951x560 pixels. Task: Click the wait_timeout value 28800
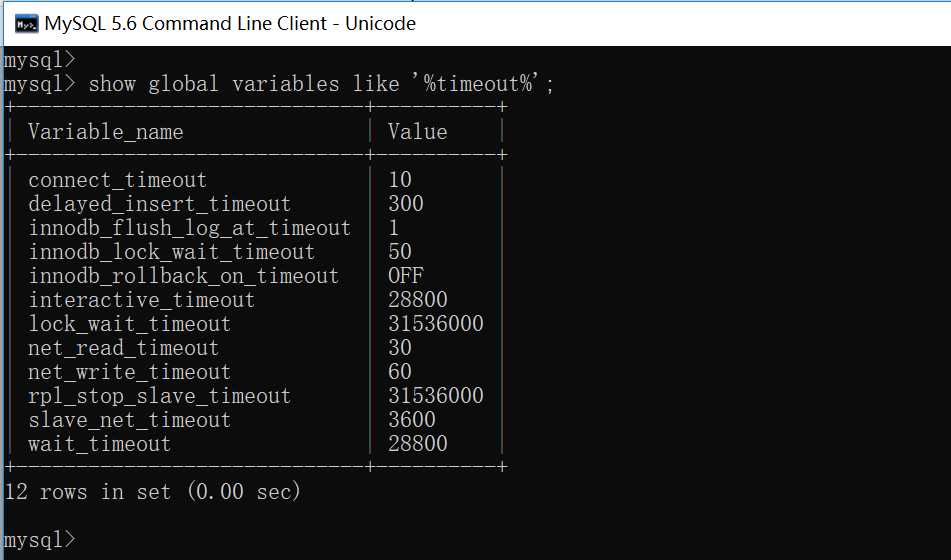pyautogui.click(x=418, y=444)
